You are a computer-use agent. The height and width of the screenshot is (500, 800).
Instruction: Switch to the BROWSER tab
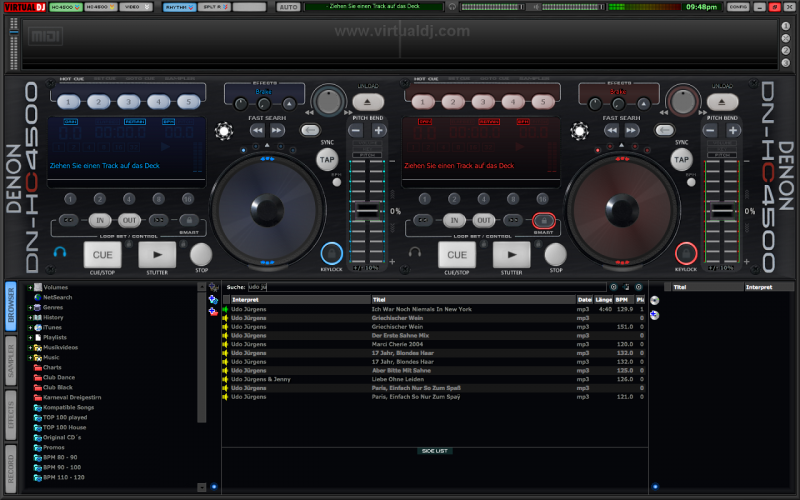click(11, 305)
